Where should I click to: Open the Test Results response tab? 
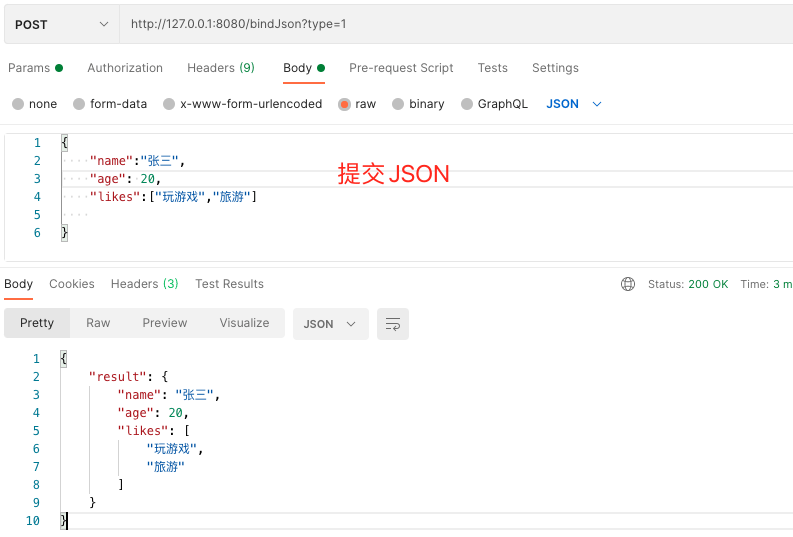(229, 284)
